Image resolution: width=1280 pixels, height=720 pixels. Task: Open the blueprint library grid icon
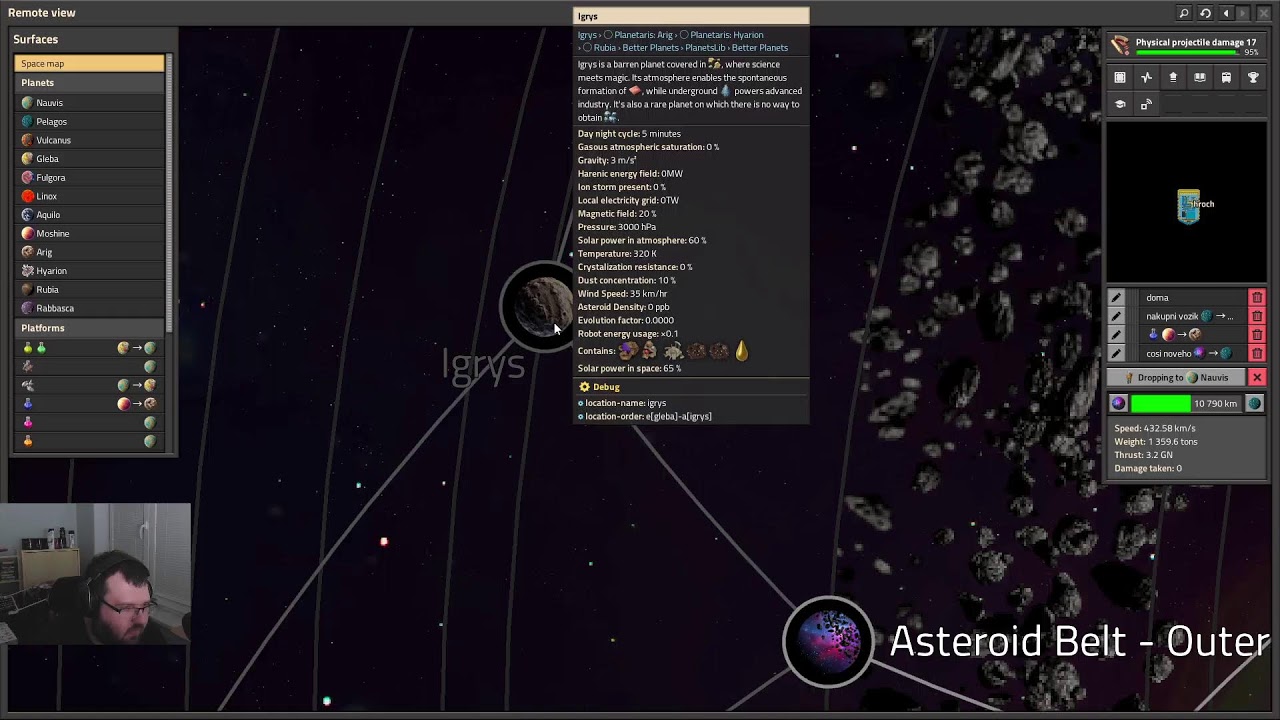pyautogui.click(x=1120, y=77)
